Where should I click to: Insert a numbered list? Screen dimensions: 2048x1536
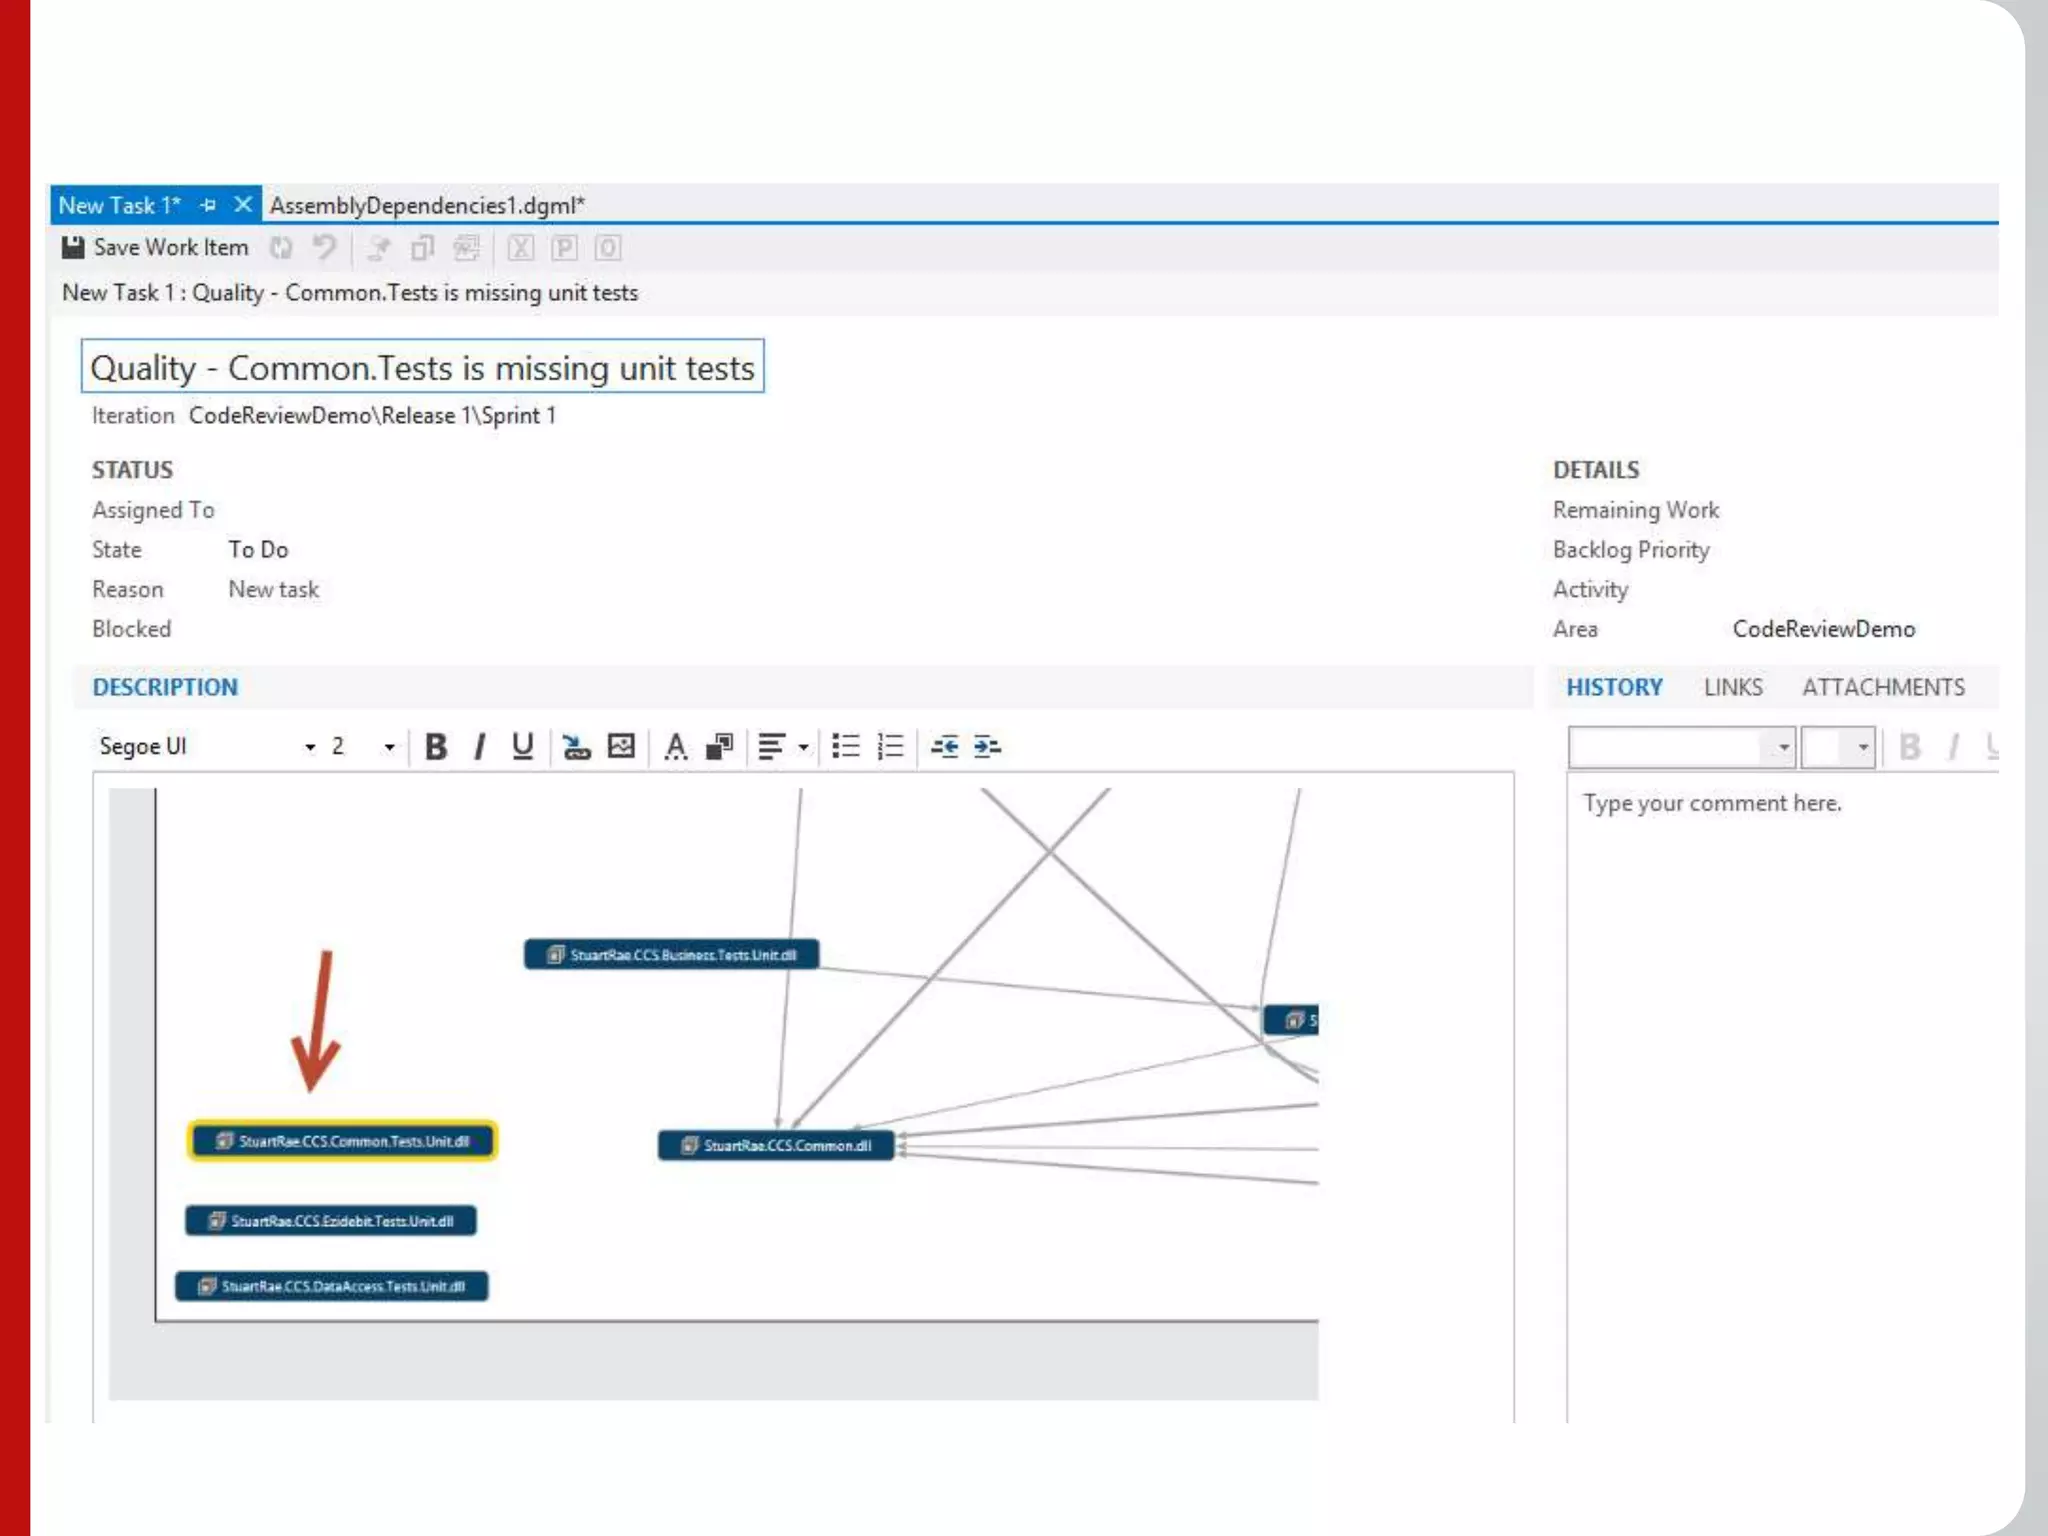tap(890, 747)
